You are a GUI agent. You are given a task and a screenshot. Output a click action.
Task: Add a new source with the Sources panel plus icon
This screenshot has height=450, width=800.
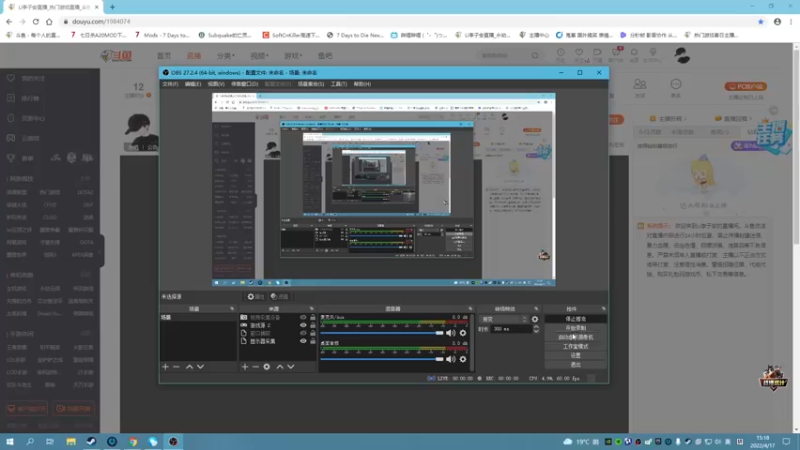click(x=245, y=367)
